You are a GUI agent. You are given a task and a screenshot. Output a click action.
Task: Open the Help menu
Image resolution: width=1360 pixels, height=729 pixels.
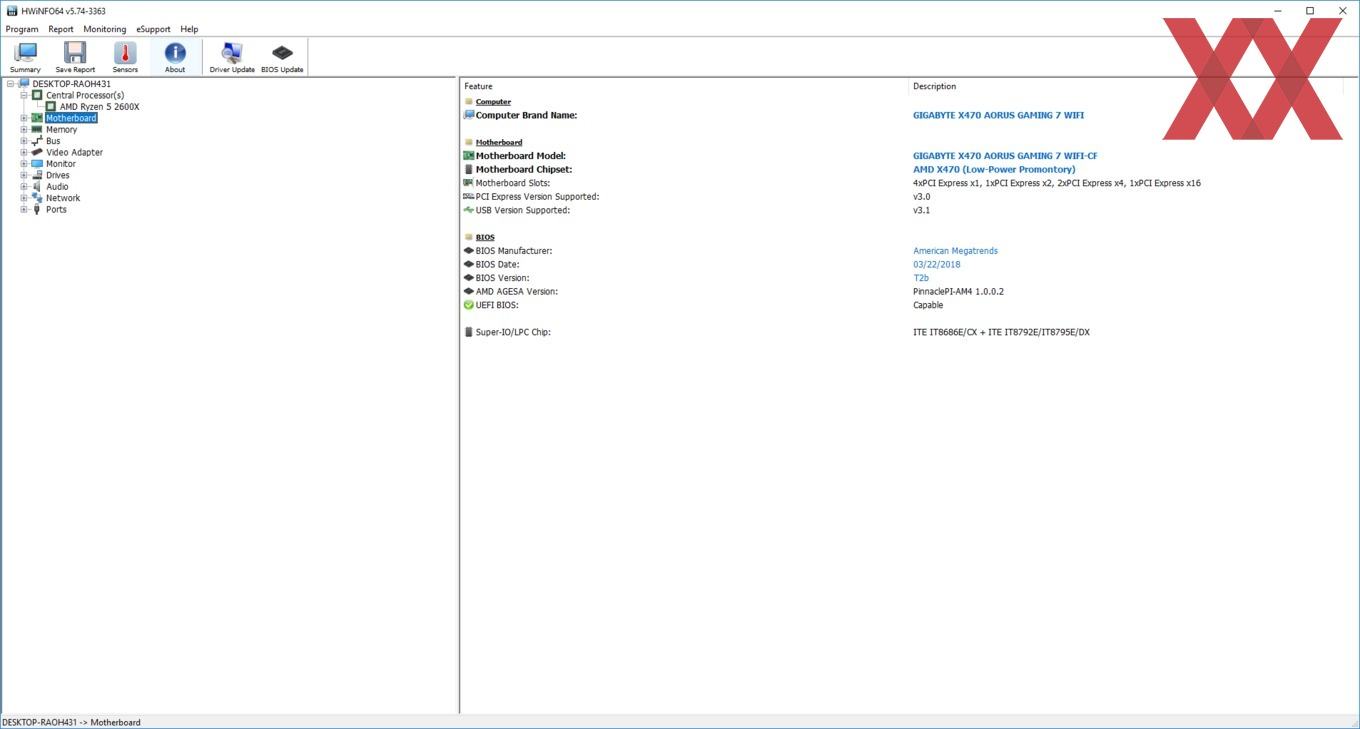coord(189,29)
